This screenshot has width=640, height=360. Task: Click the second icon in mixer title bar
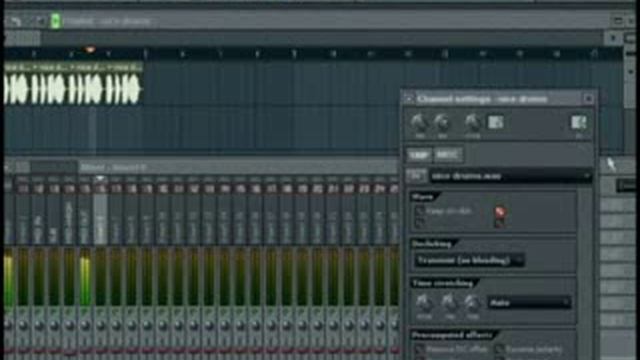point(23,167)
